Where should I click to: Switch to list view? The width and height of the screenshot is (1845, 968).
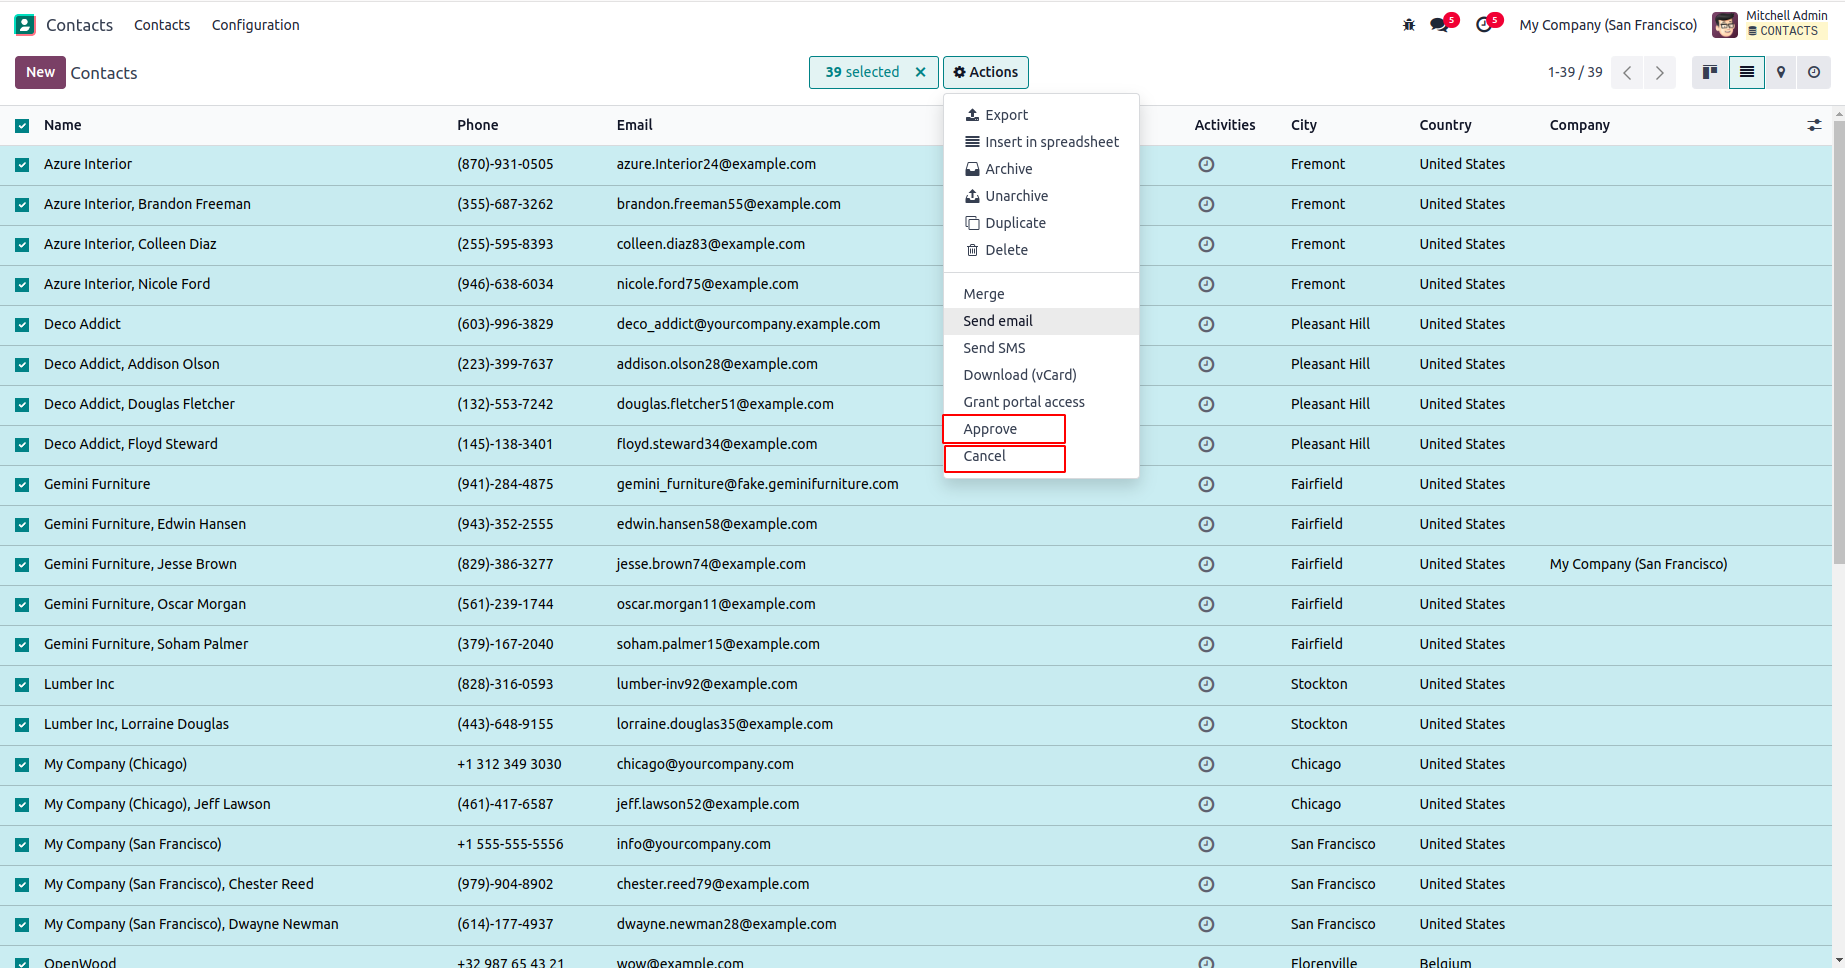click(1747, 72)
